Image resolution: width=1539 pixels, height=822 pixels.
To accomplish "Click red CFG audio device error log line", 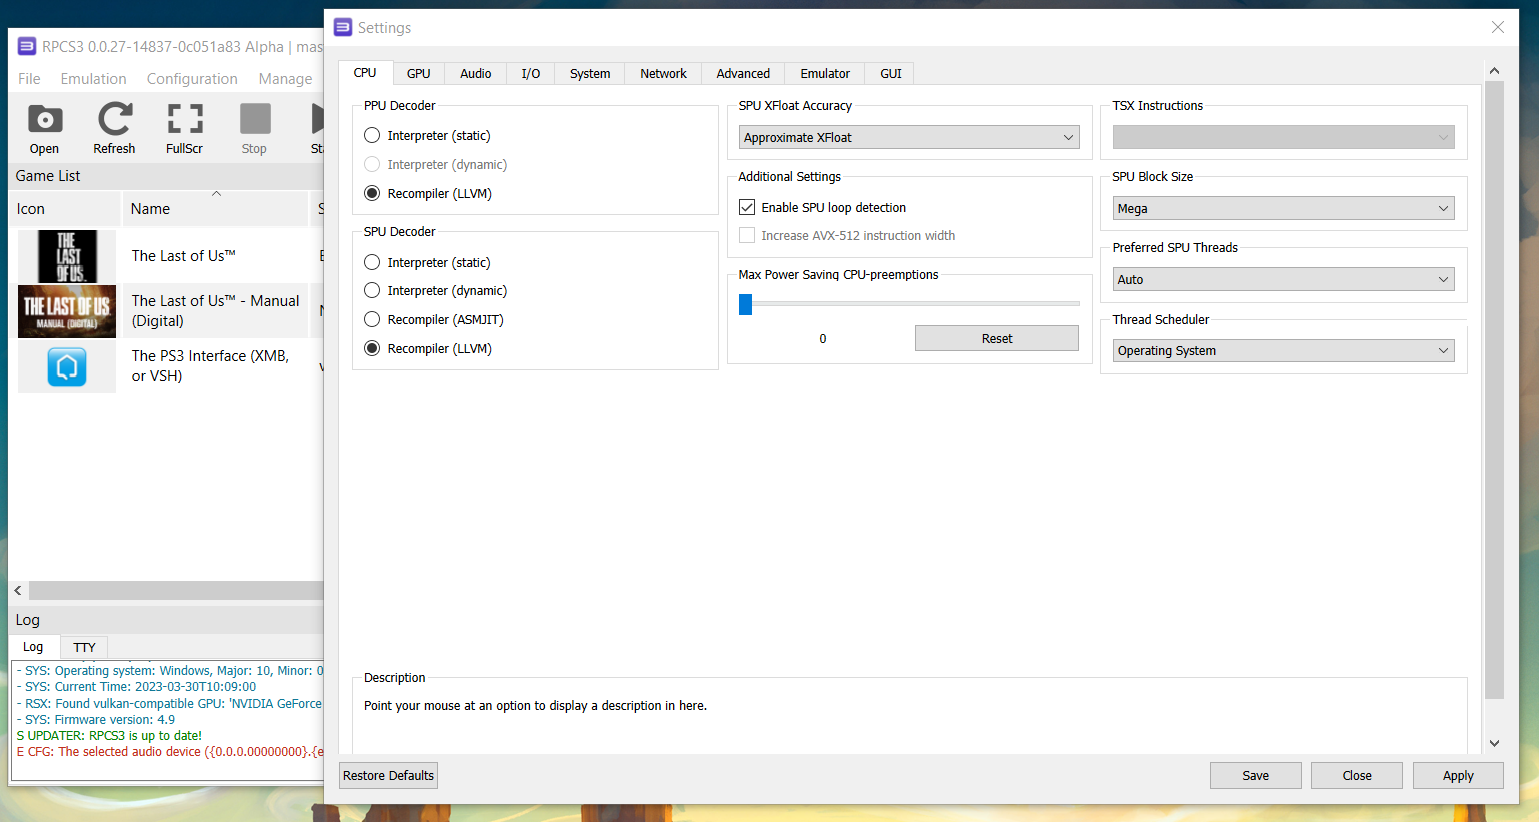I will pyautogui.click(x=170, y=751).
